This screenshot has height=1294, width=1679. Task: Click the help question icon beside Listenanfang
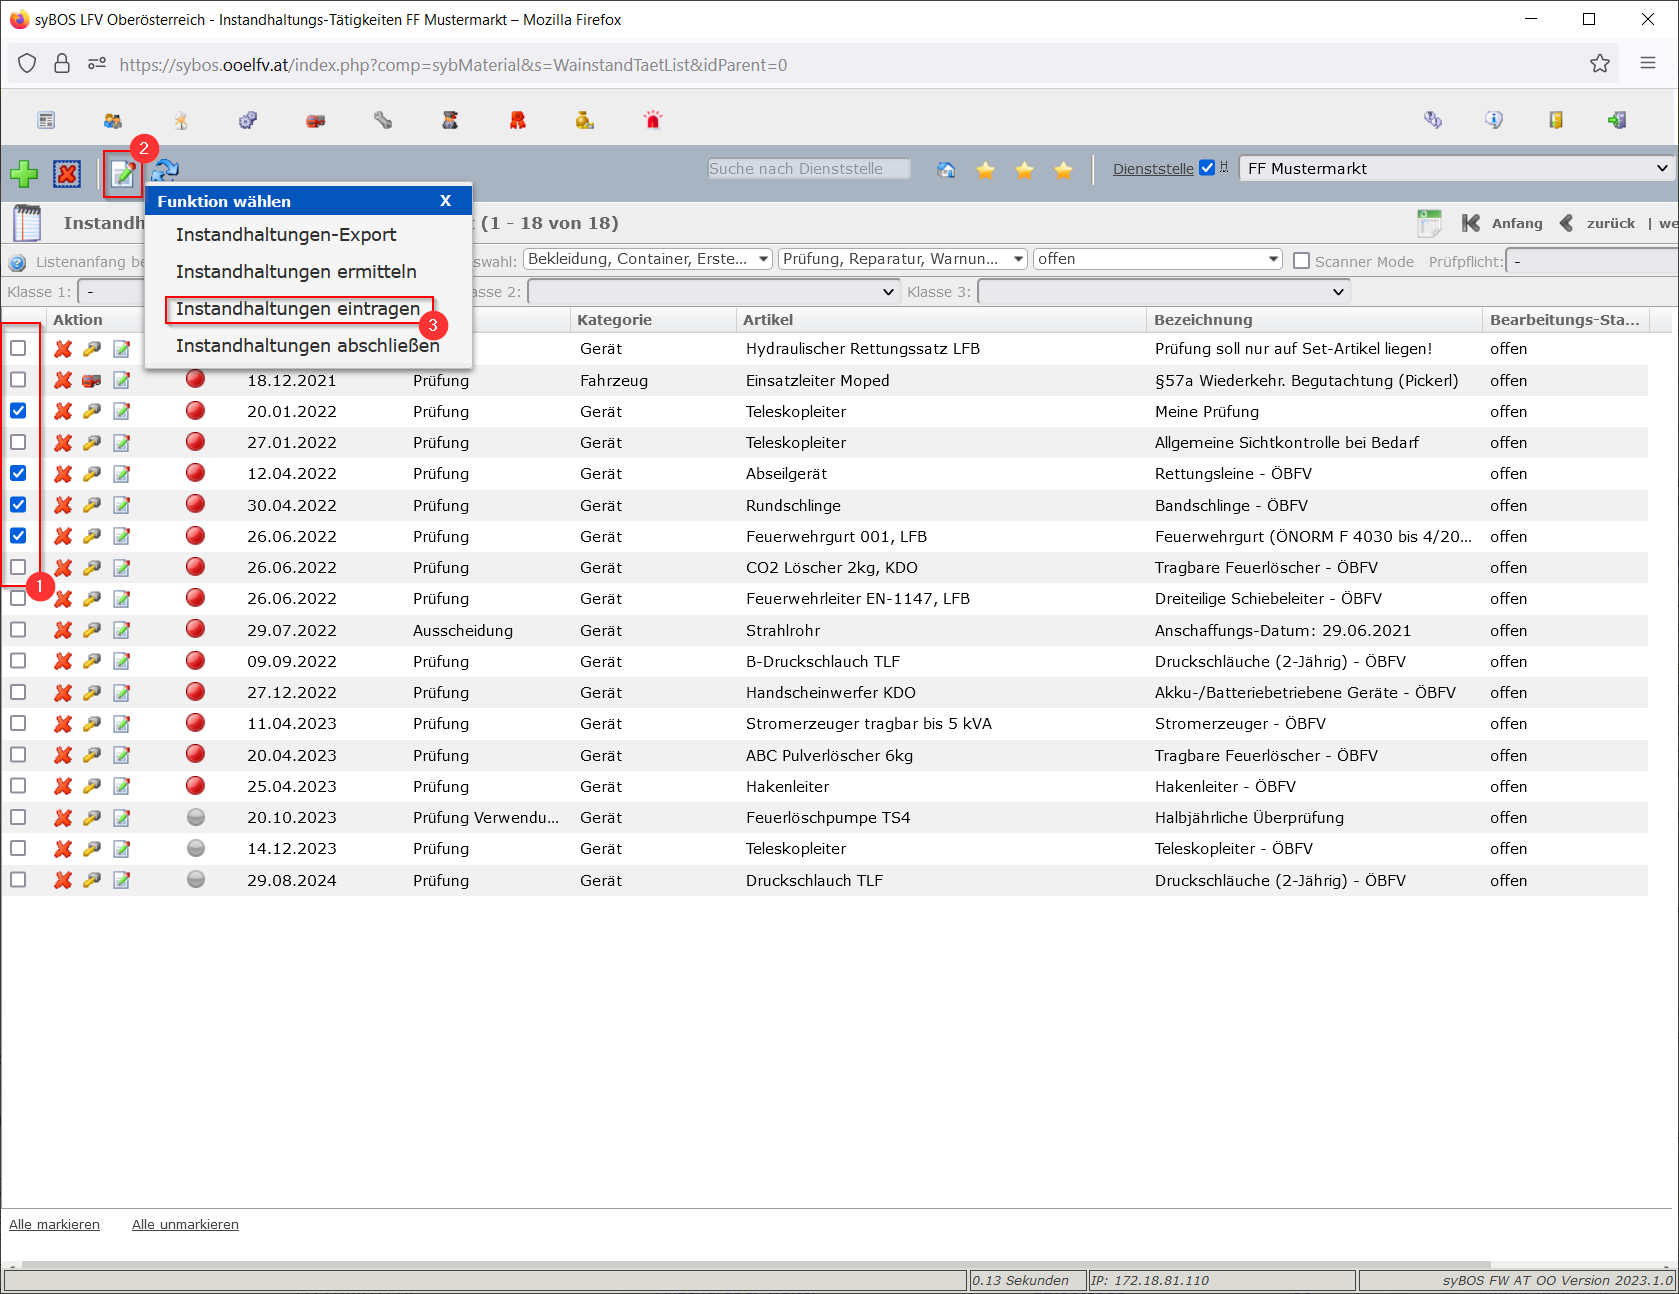click(17, 263)
